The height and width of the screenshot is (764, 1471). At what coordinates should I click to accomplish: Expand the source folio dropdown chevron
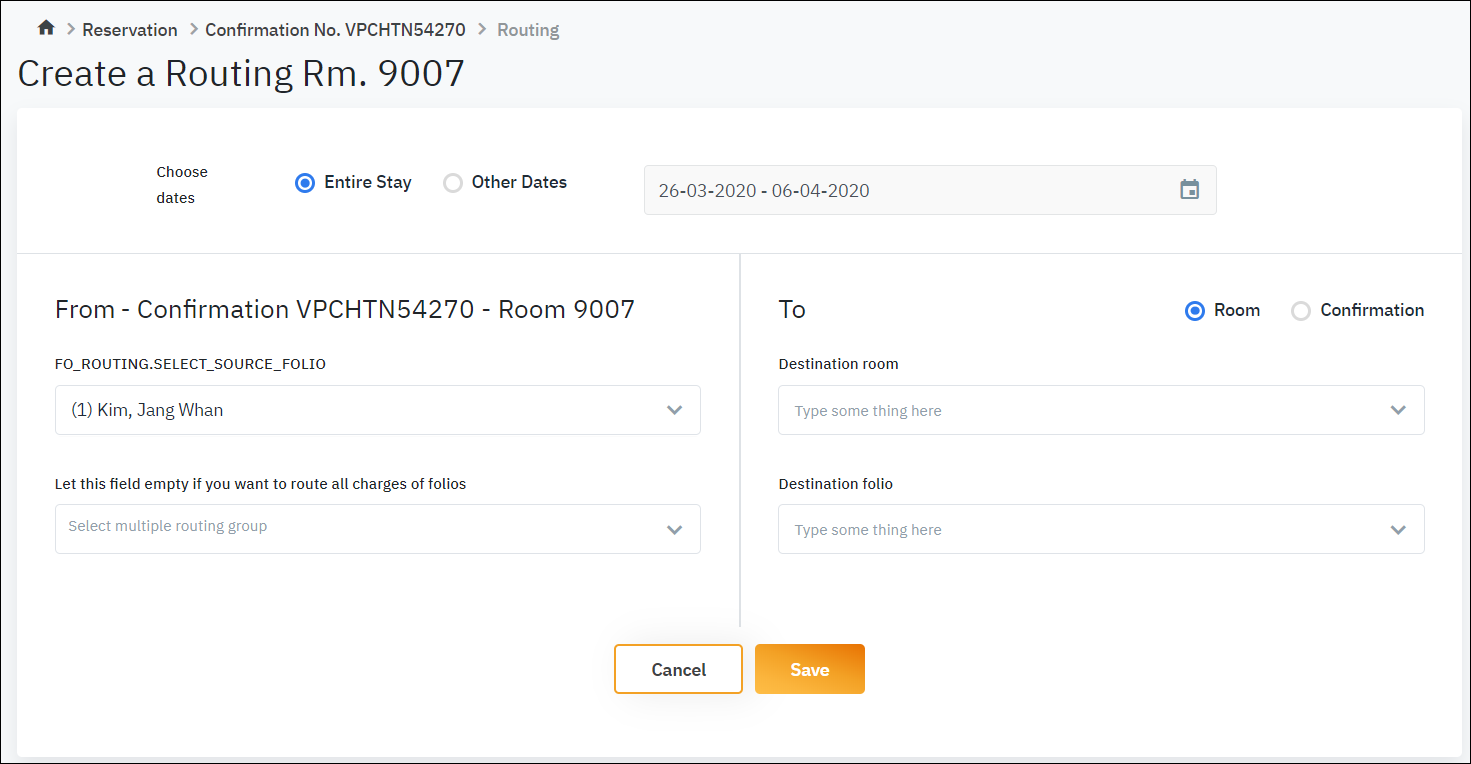point(675,410)
